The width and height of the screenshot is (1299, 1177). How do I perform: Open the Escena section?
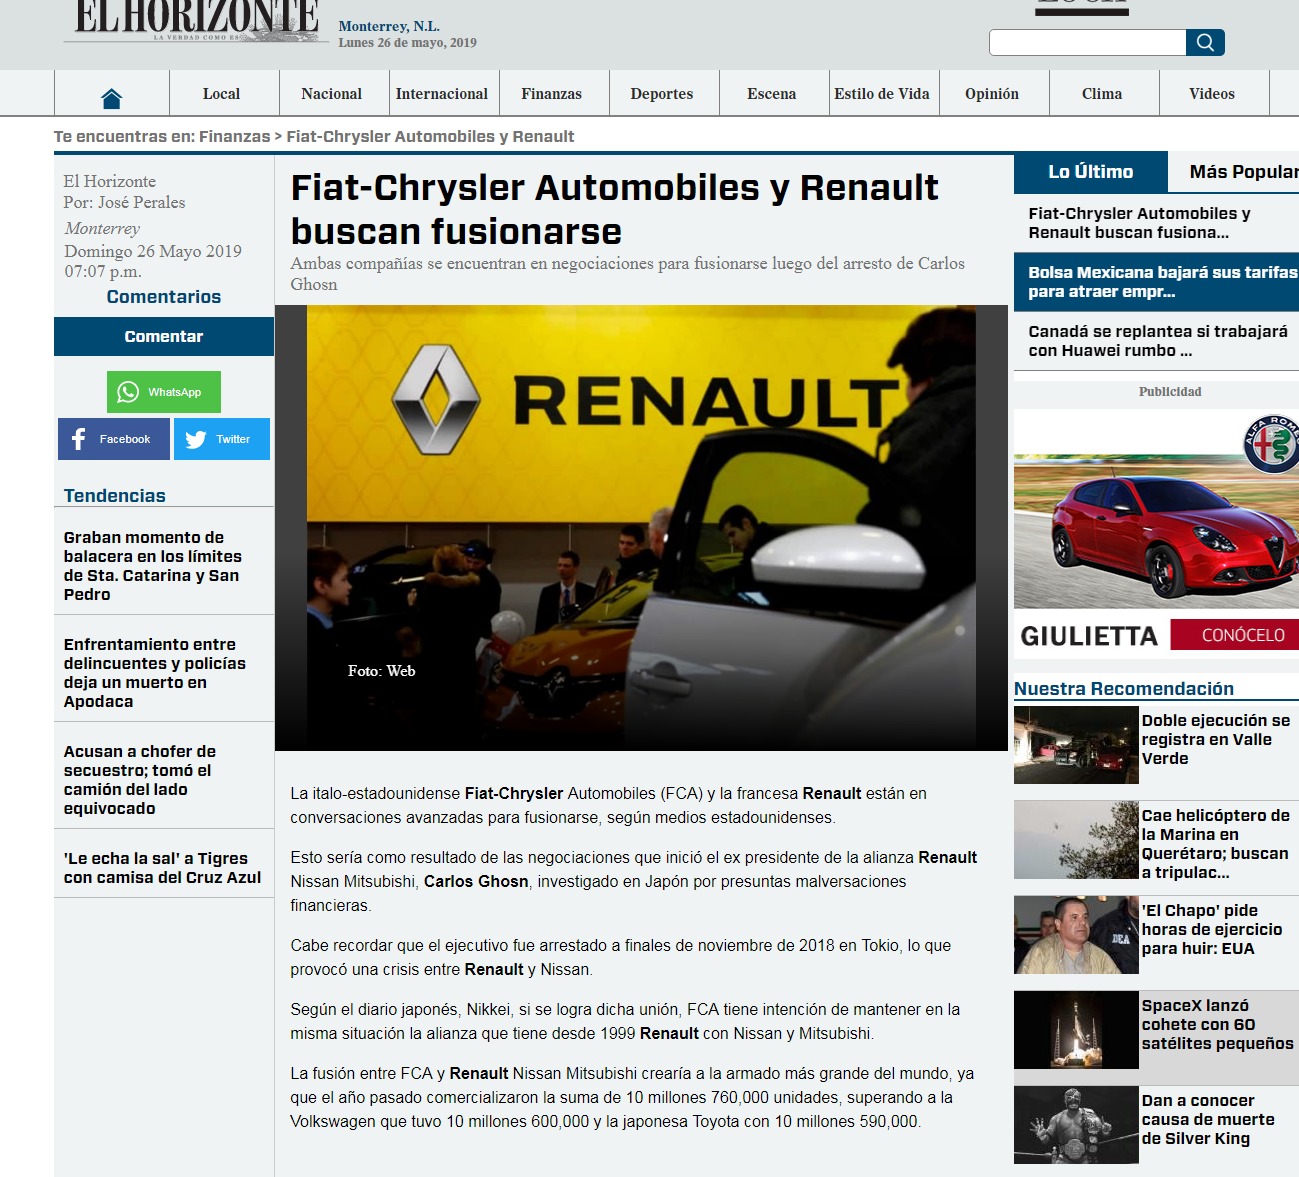click(772, 93)
